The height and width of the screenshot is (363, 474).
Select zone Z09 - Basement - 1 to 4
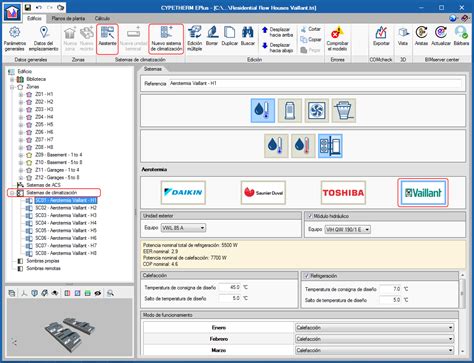(x=58, y=155)
